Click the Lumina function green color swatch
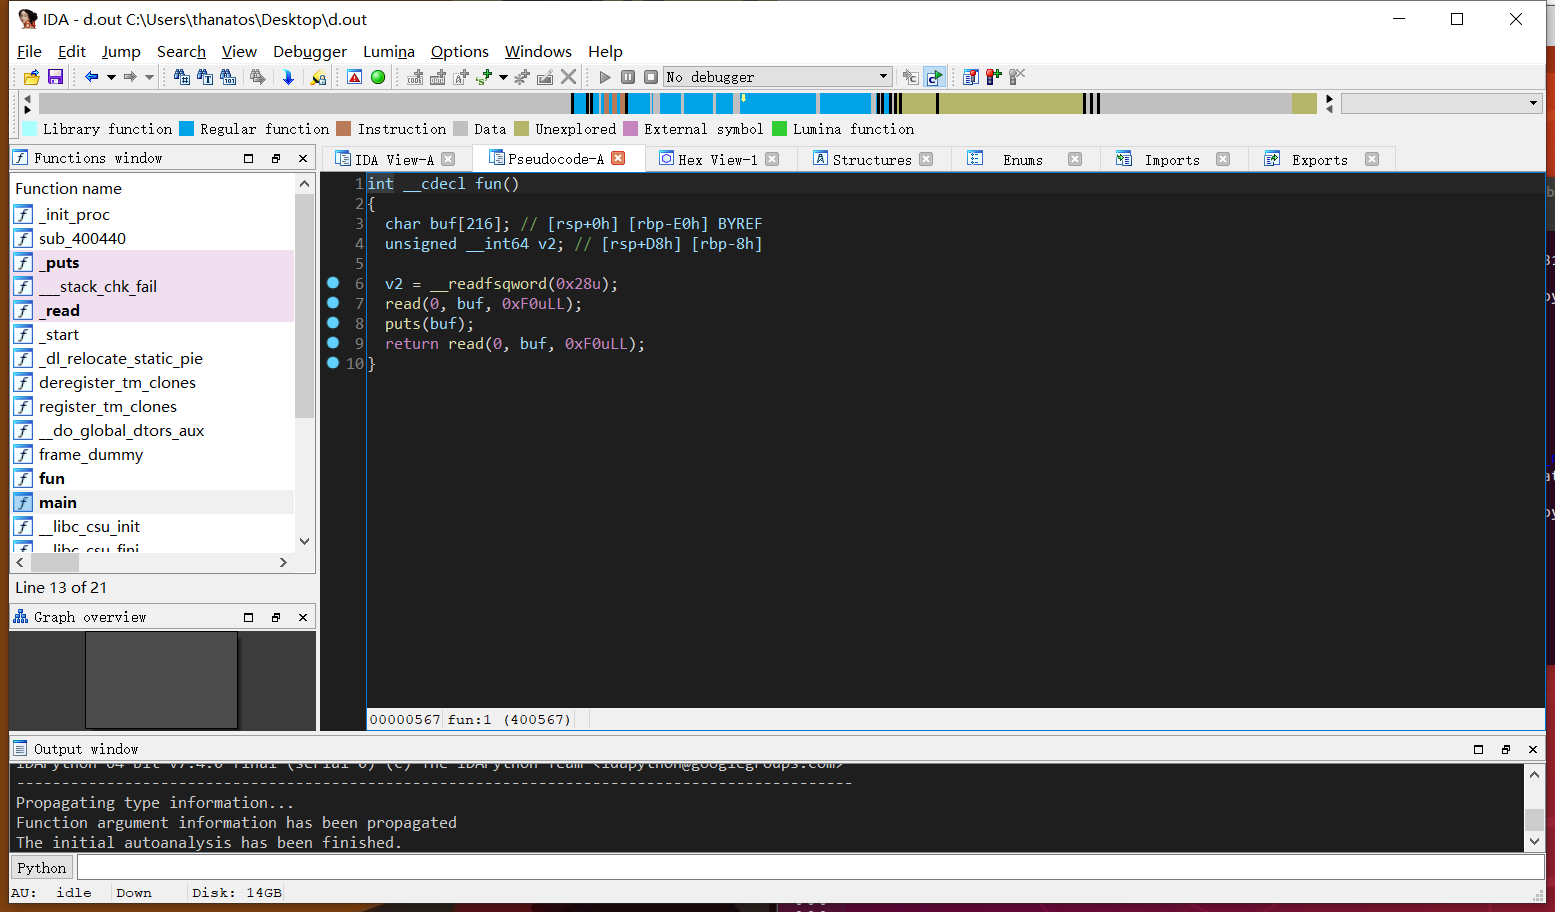1555x912 pixels. [x=780, y=128]
